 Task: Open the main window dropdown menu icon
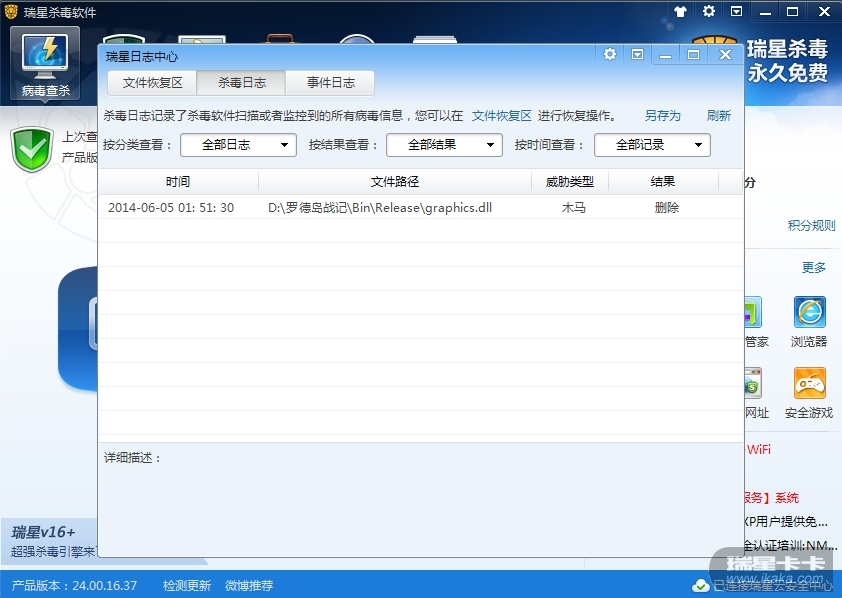(737, 11)
